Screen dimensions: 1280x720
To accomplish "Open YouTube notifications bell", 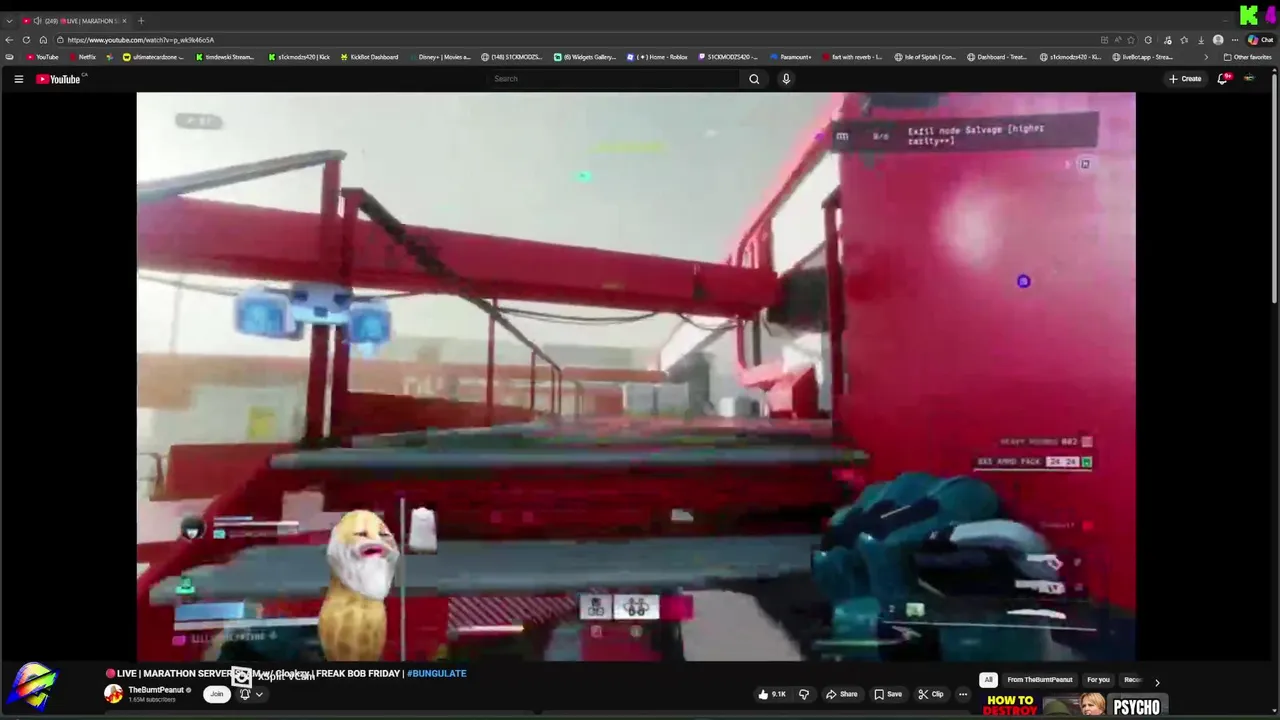I will (1222, 79).
